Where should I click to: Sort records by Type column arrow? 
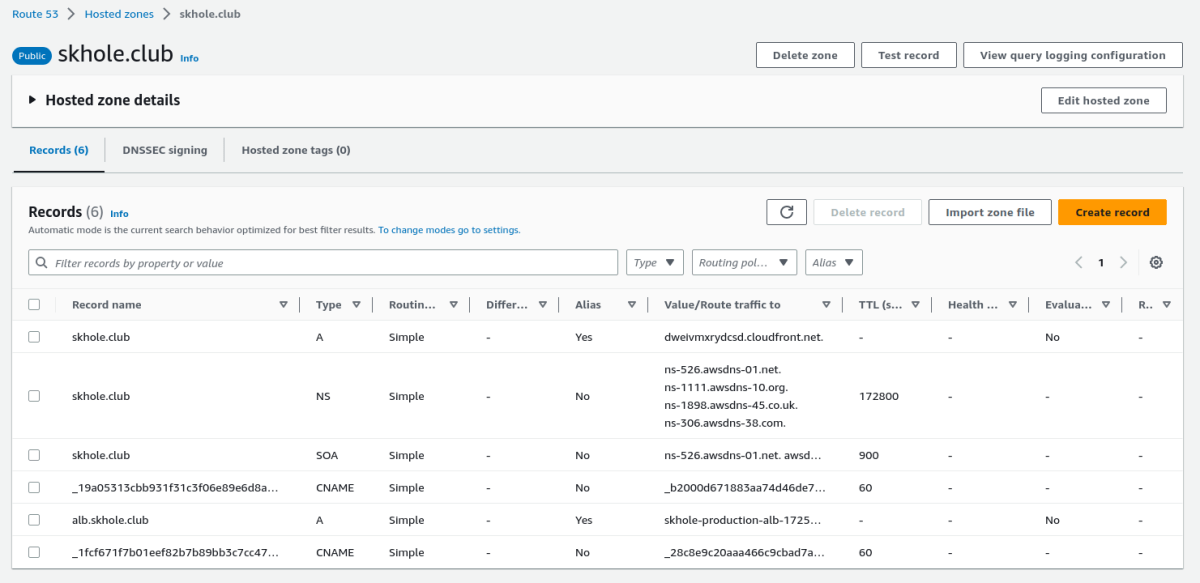click(x=356, y=305)
